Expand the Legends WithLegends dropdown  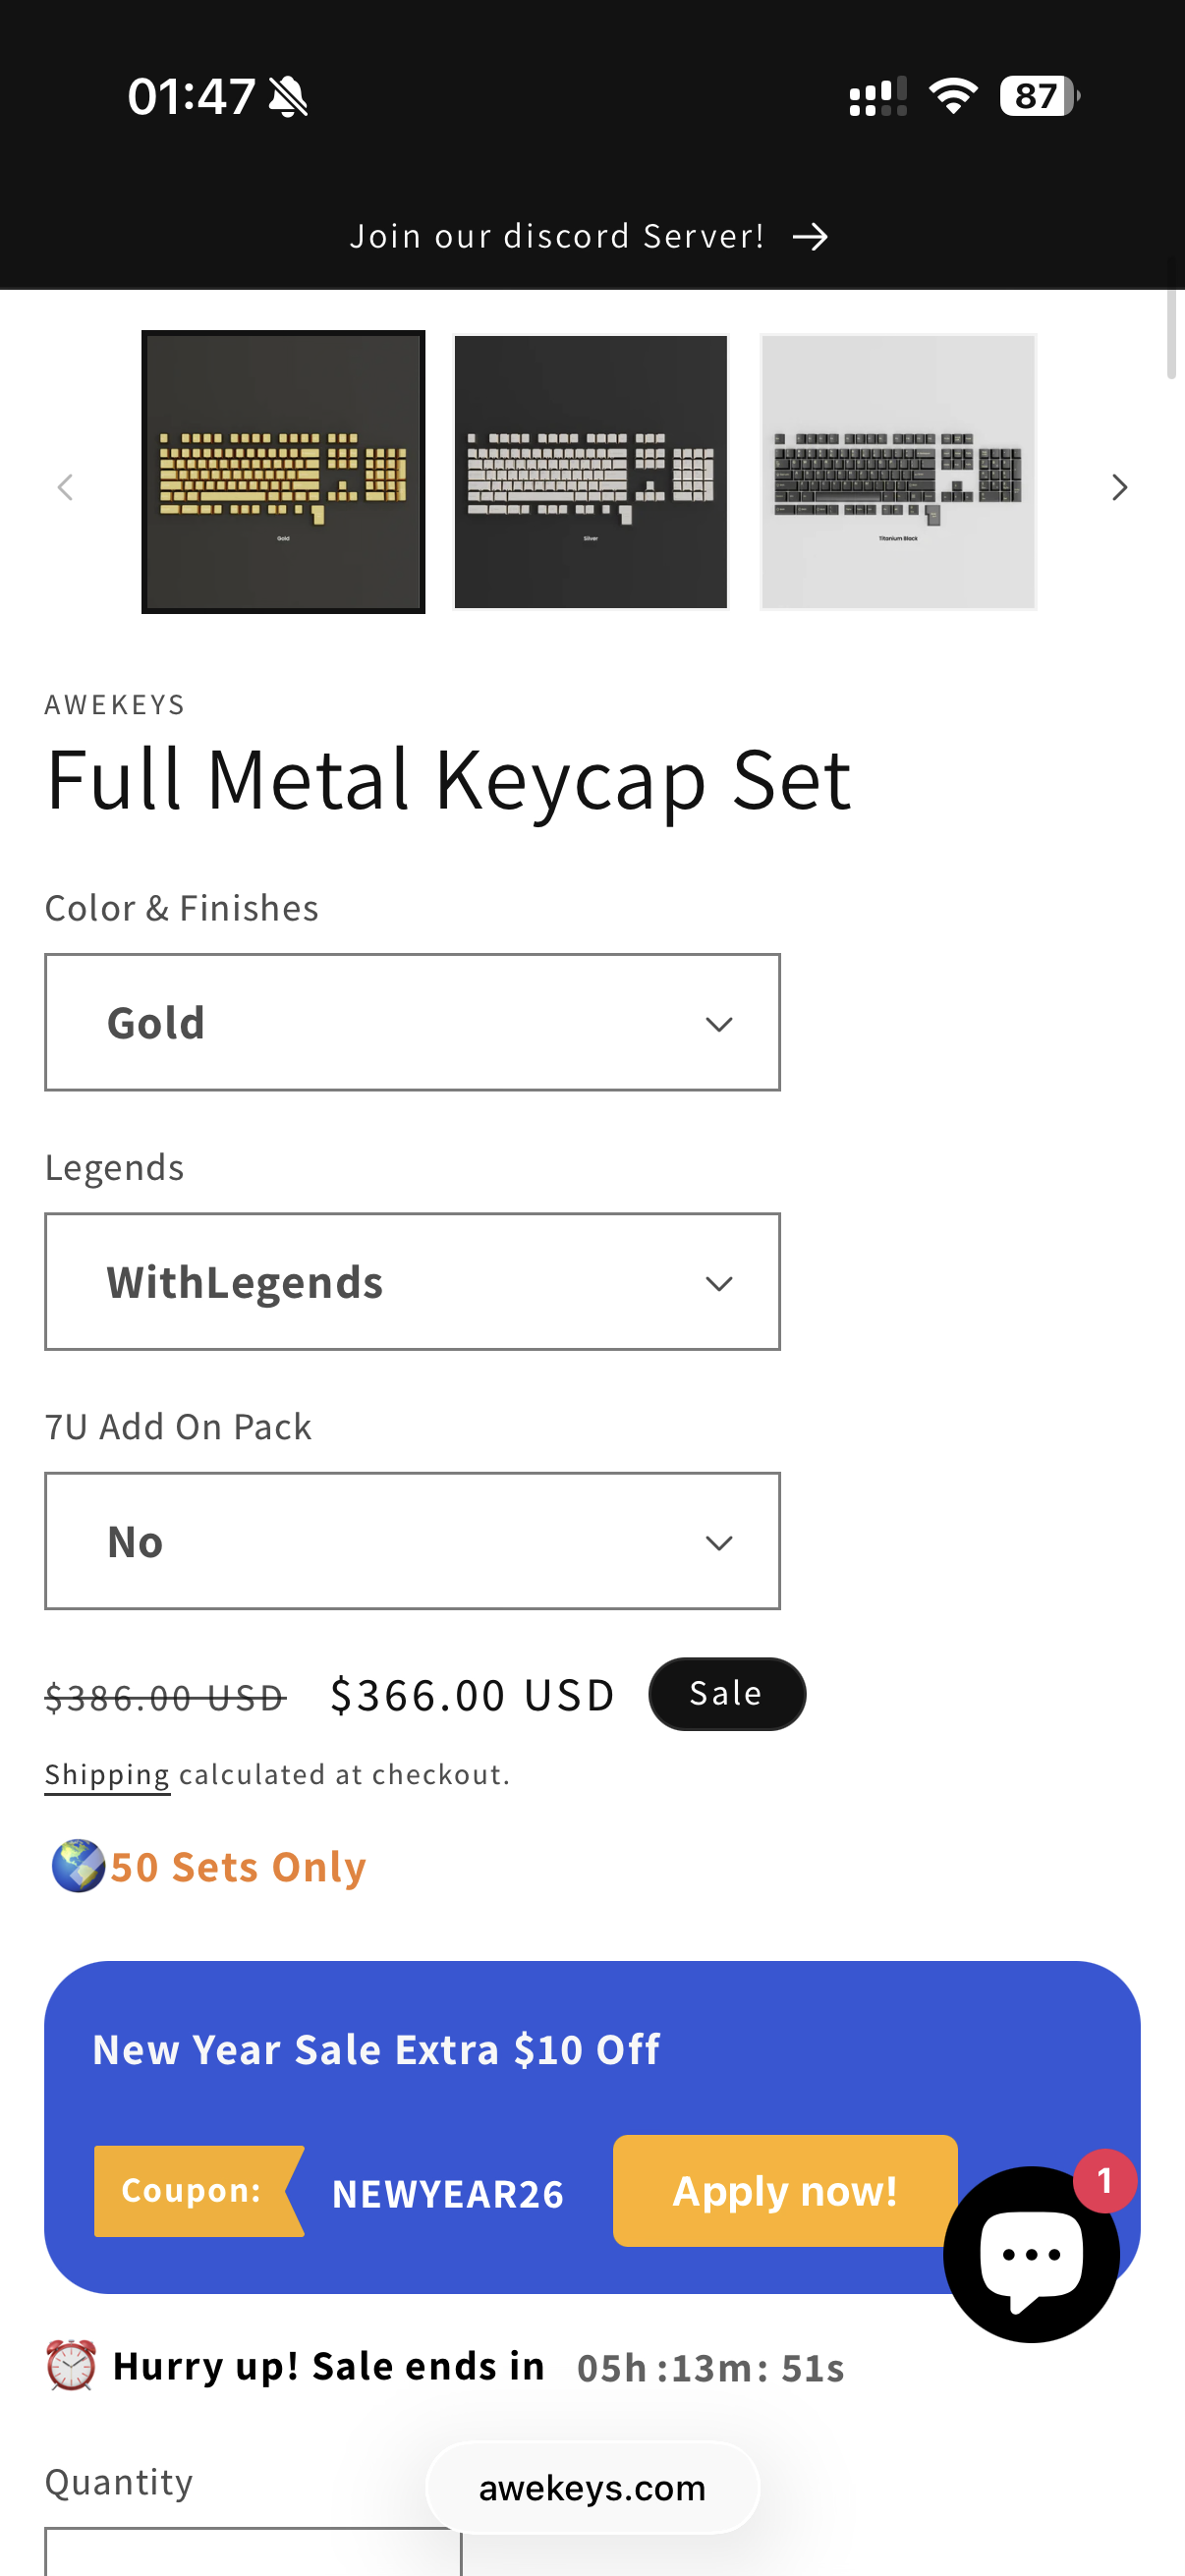click(x=412, y=1281)
